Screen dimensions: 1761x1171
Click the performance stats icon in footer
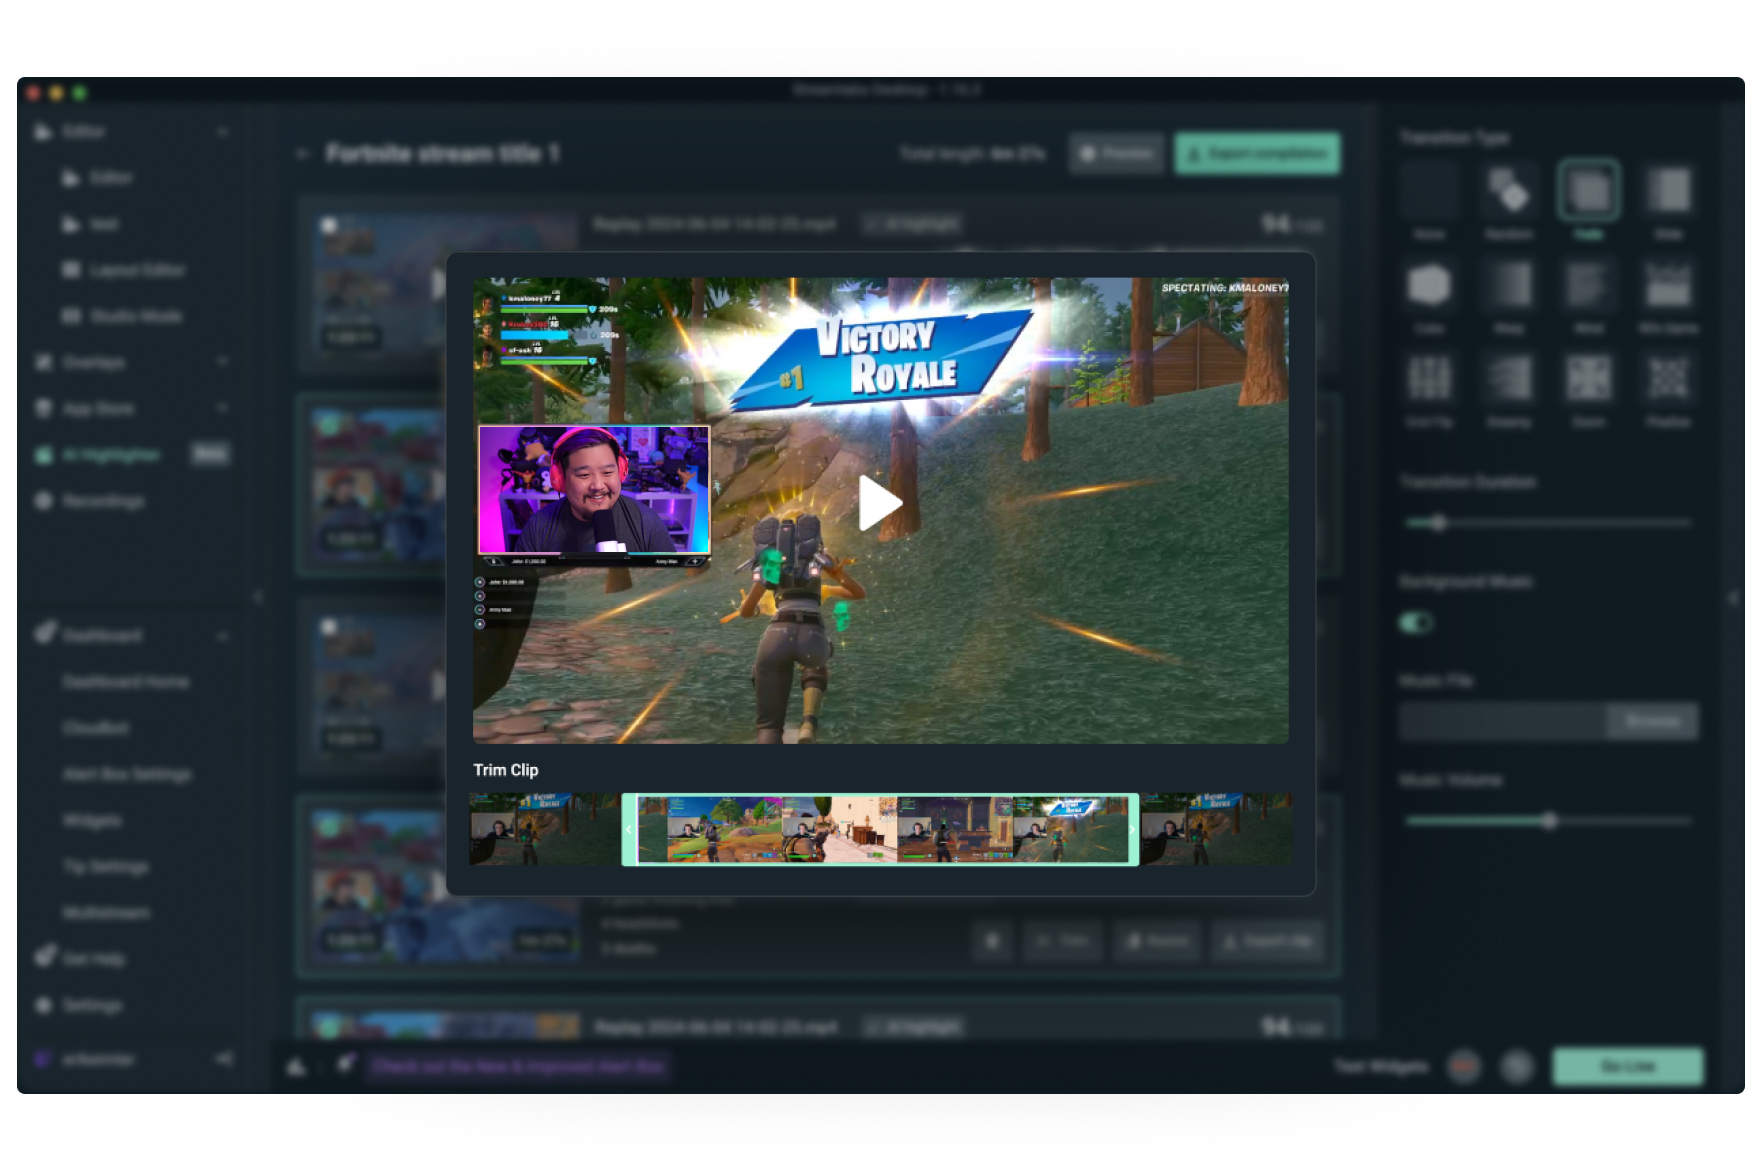(x=297, y=1067)
